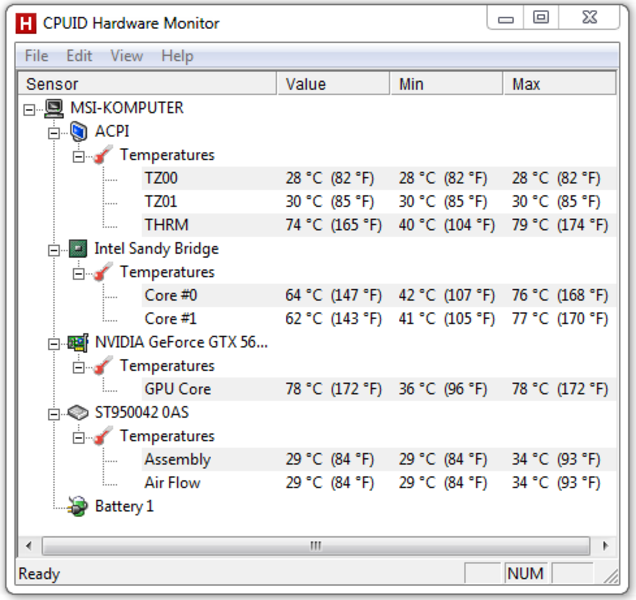636x600 pixels.
Task: Click the scroll left arrow
Action: click(x=29, y=546)
